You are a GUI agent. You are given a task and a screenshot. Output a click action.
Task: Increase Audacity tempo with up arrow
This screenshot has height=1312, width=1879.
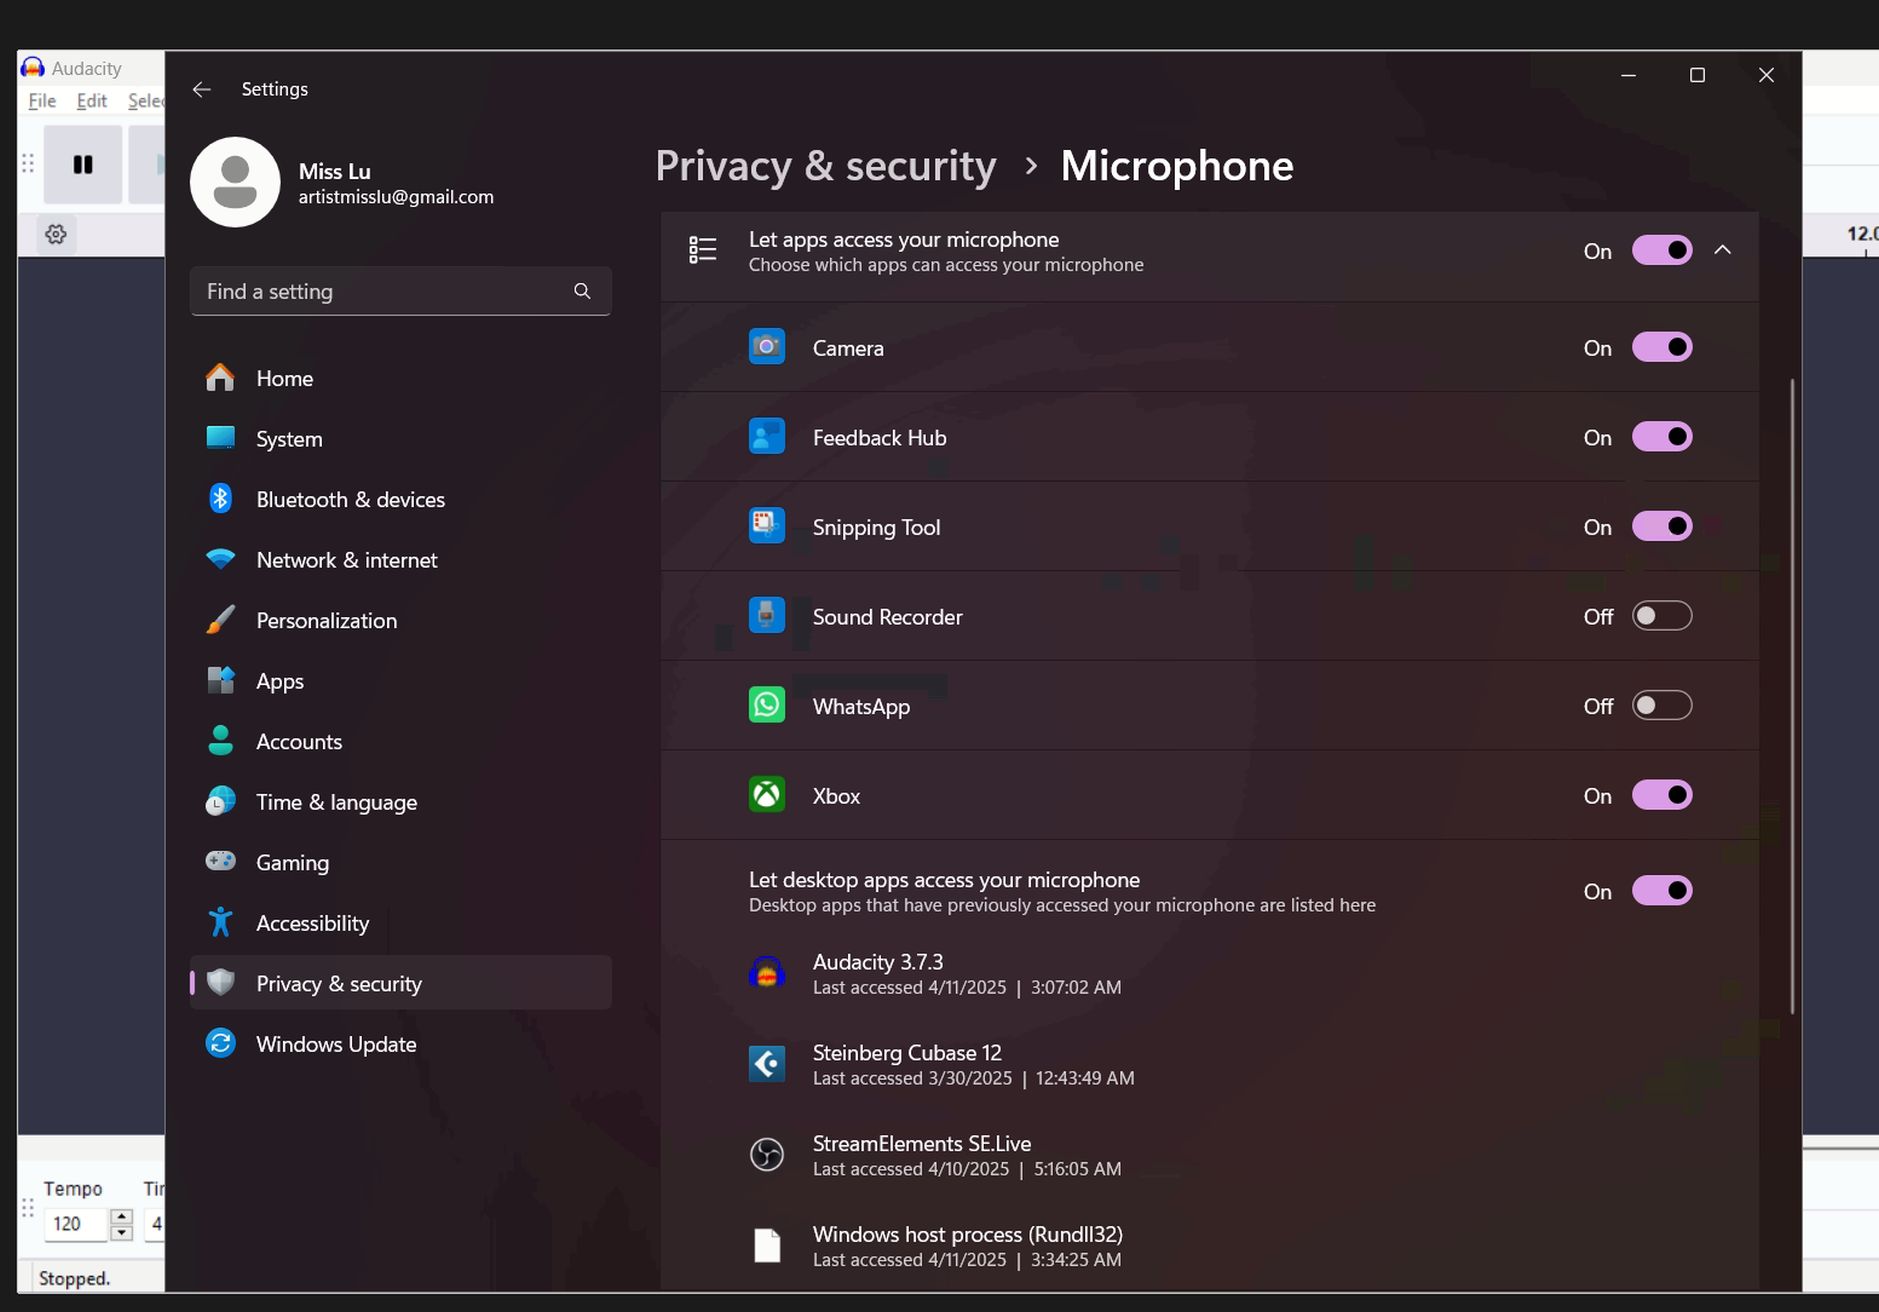click(x=121, y=1216)
